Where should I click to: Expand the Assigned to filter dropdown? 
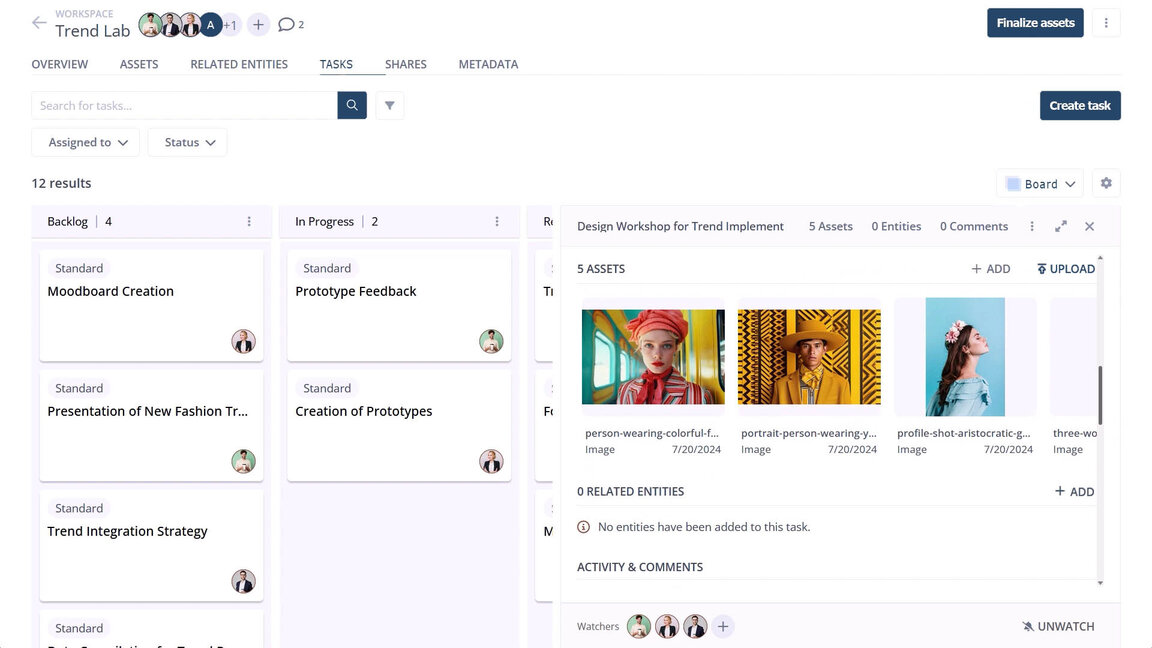click(x=88, y=143)
